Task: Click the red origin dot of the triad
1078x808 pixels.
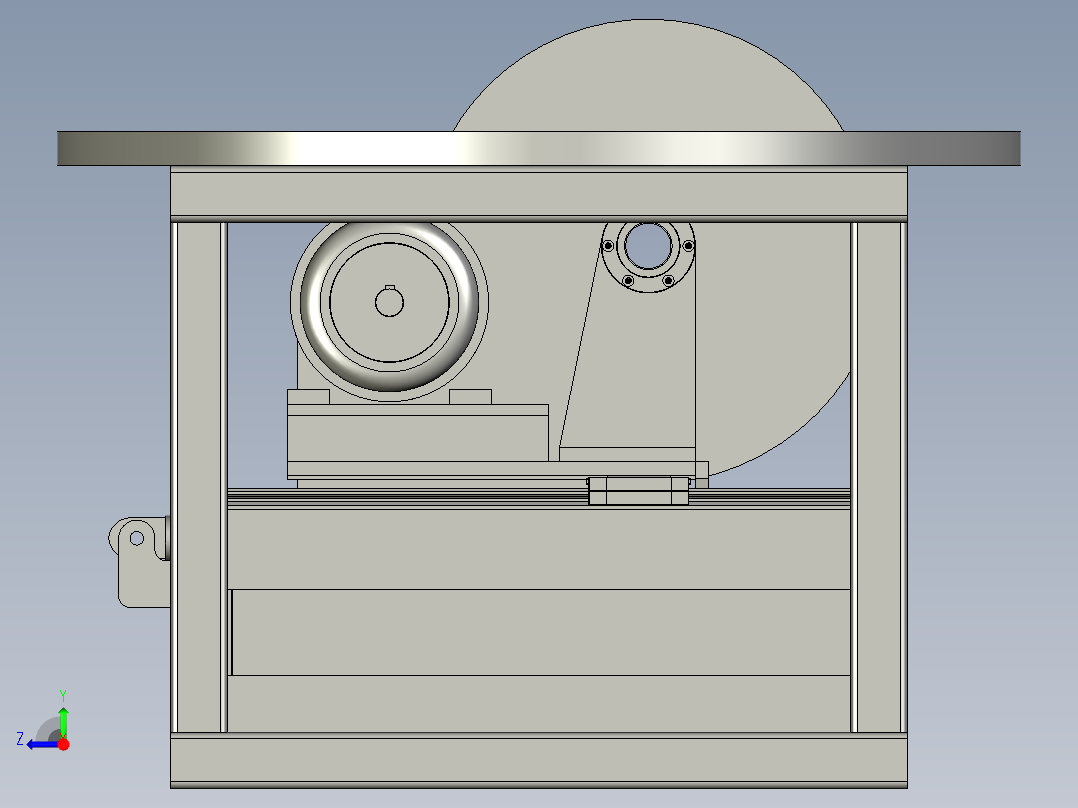Action: 64,744
